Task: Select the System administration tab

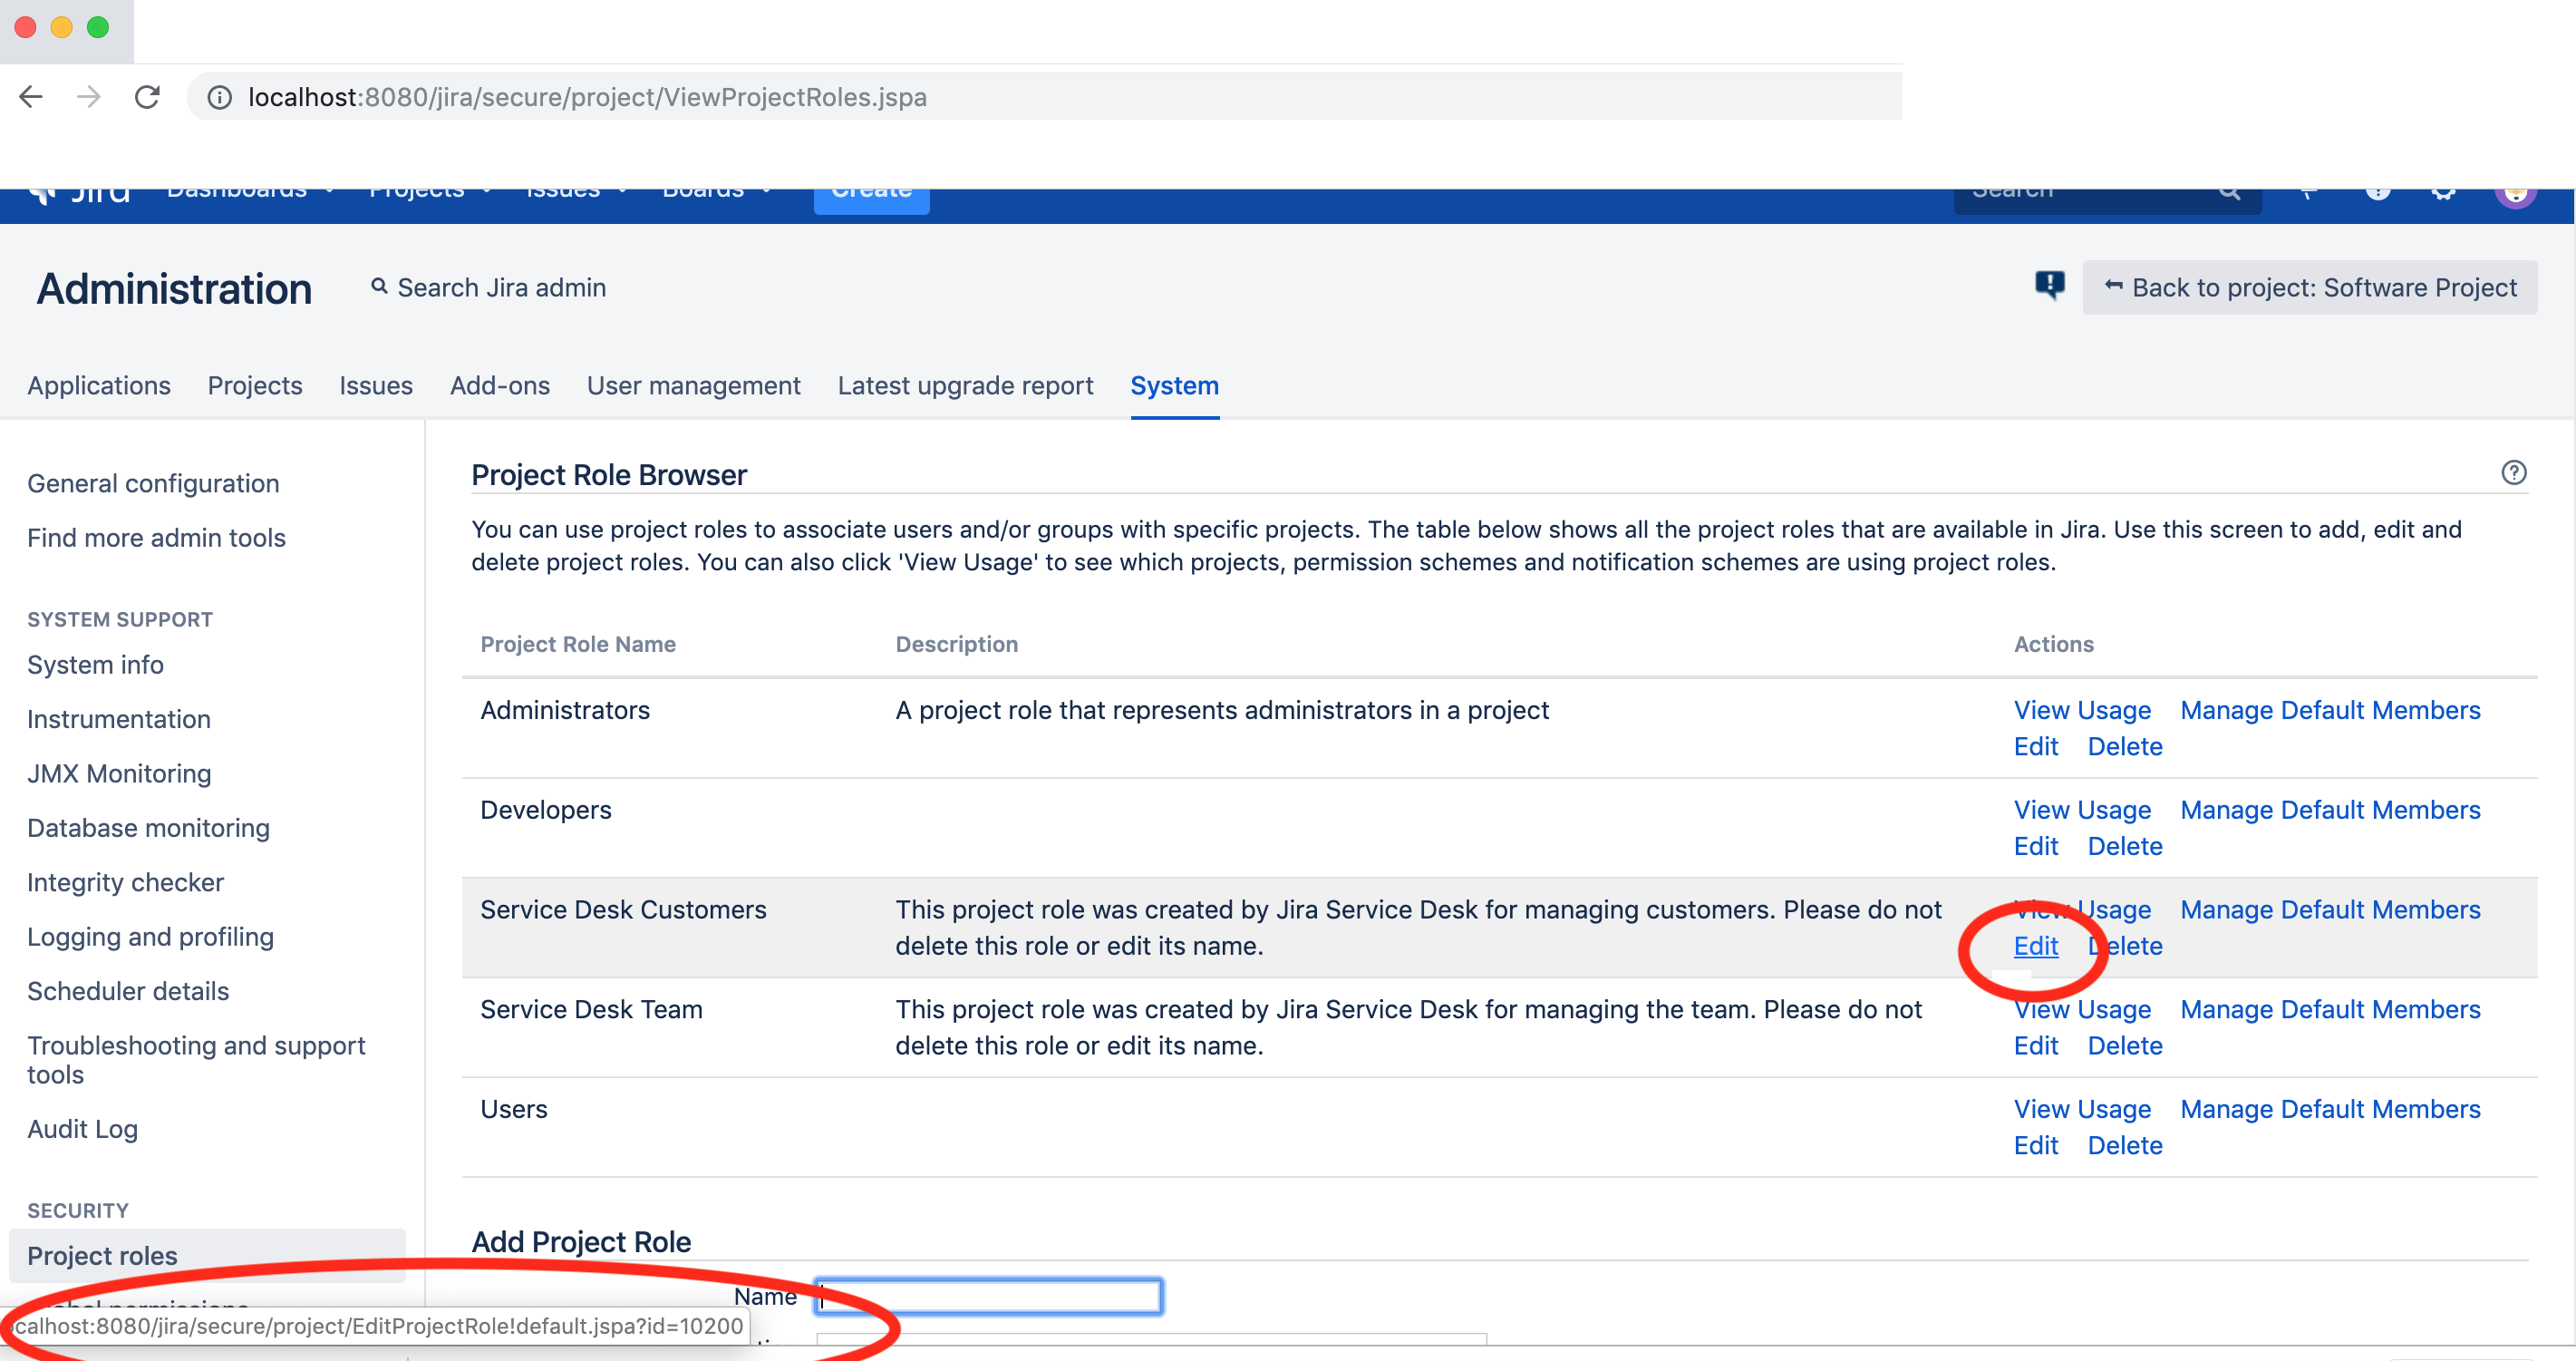Action: (1174, 385)
